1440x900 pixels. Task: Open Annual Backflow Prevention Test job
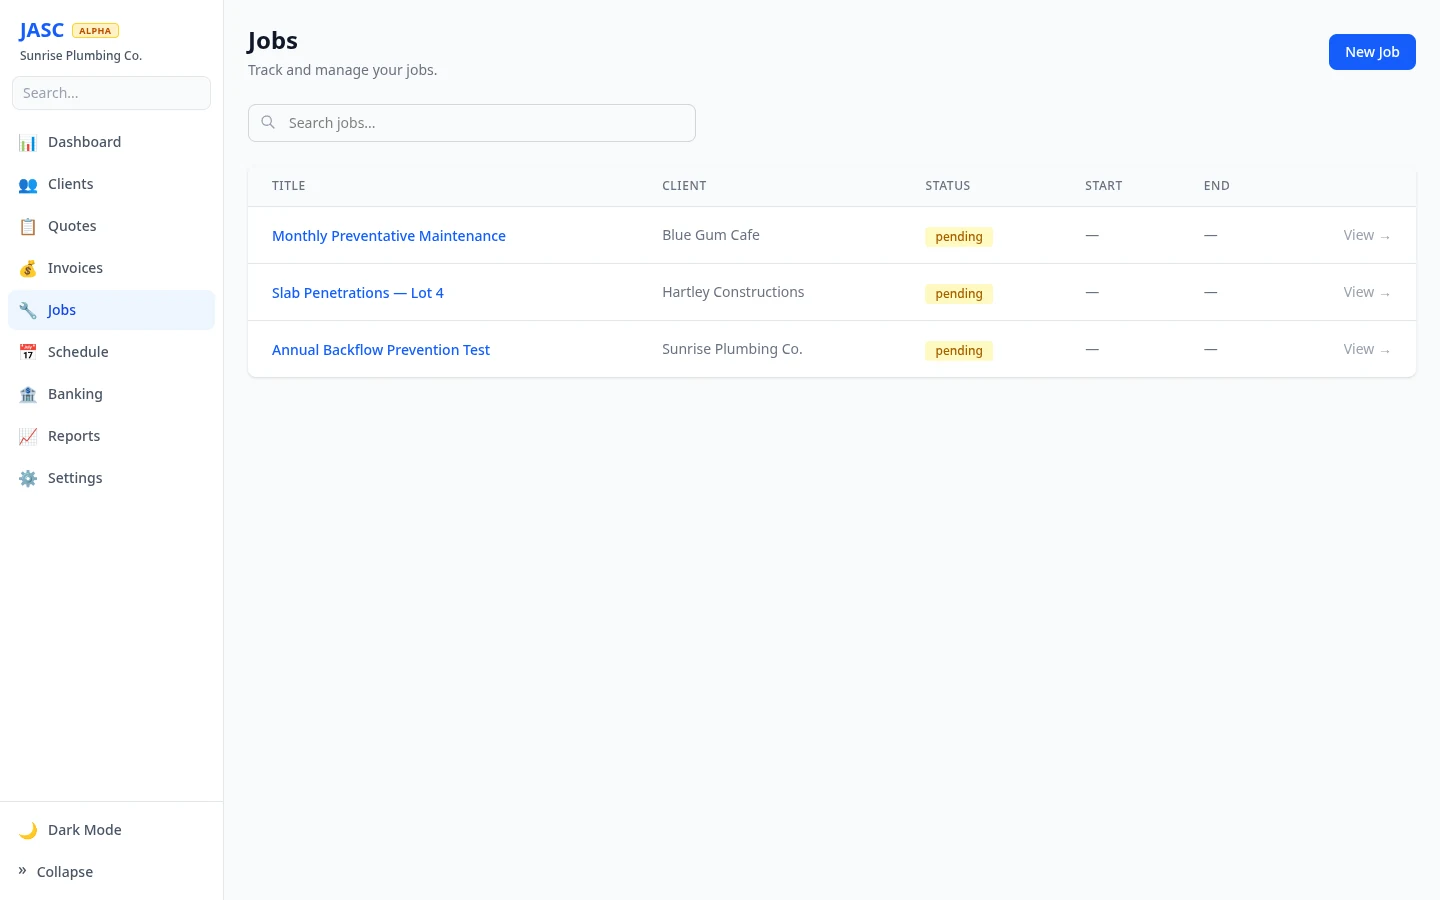pos(381,350)
